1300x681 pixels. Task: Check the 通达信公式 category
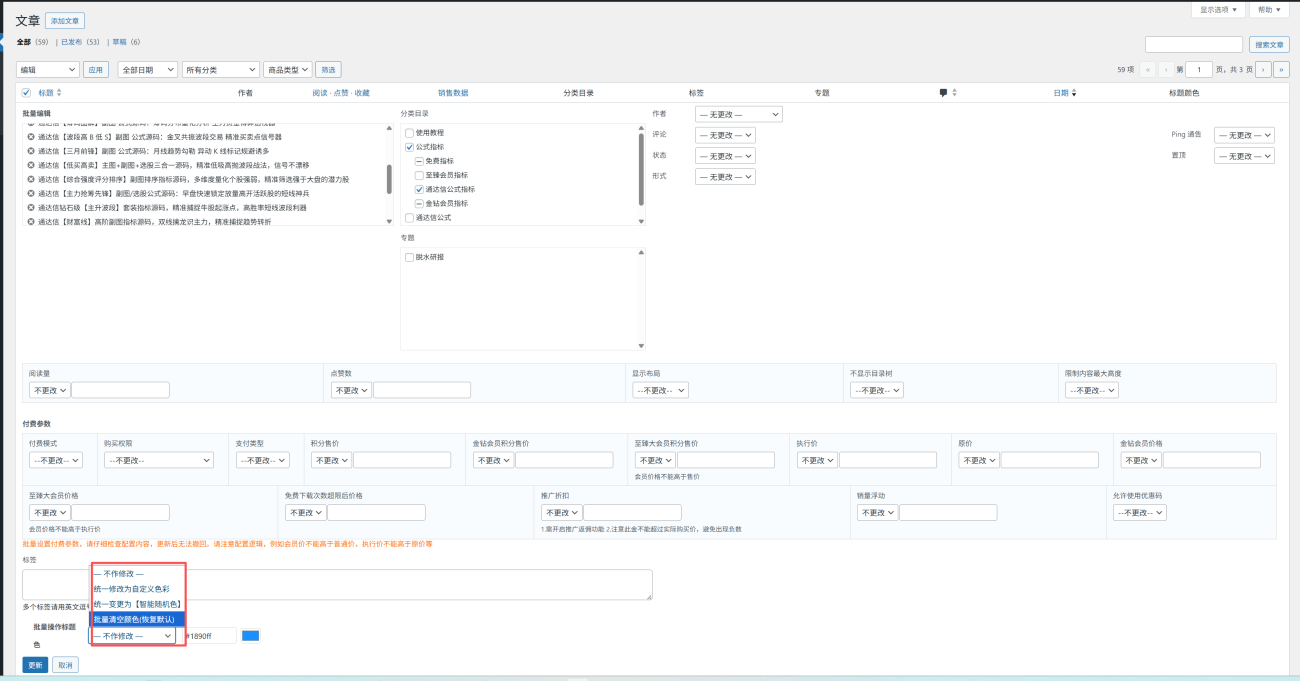(409, 217)
